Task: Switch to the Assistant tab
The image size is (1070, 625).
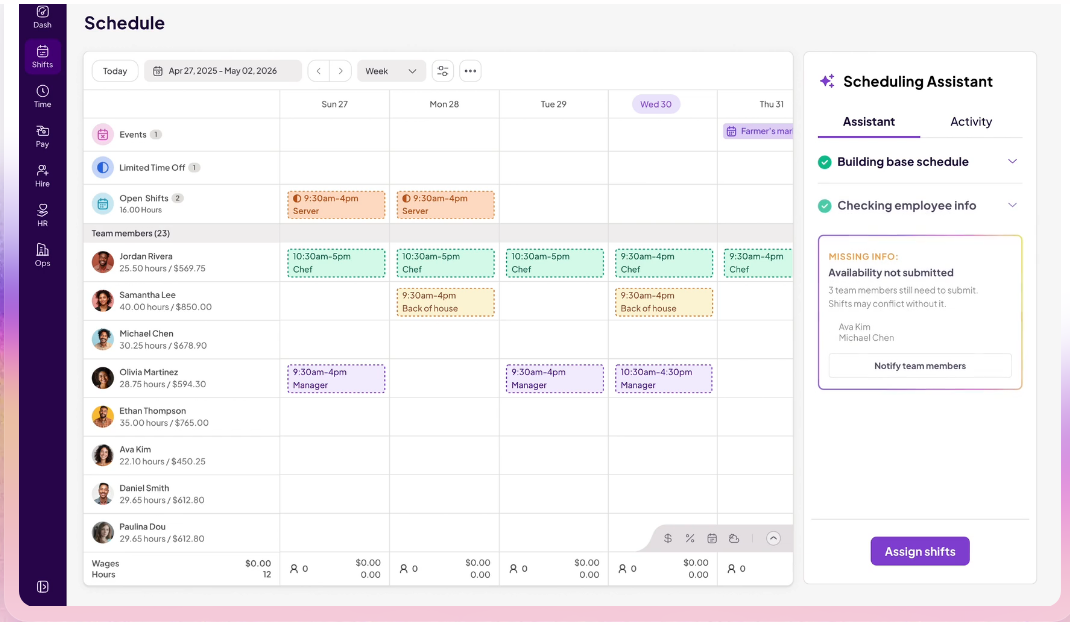Action: (869, 122)
